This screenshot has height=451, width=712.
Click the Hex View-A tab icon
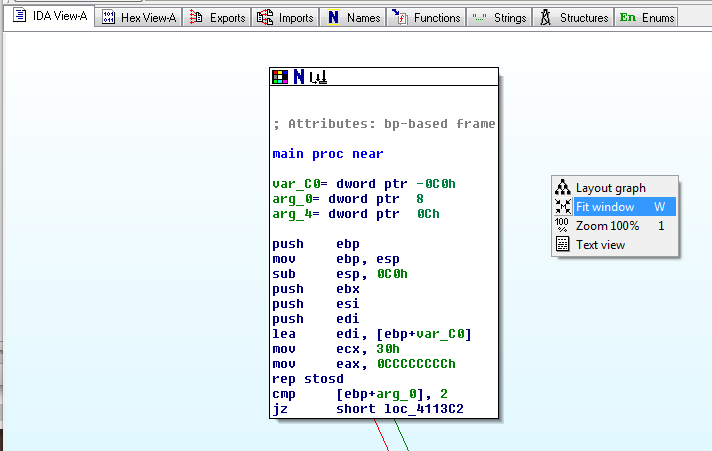pyautogui.click(x=111, y=17)
